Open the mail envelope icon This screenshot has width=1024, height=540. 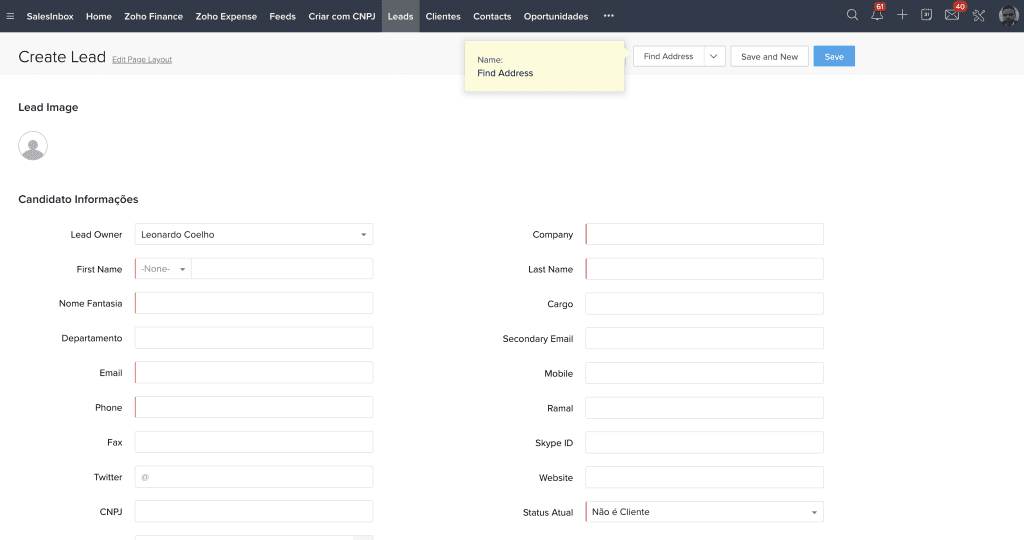(952, 16)
